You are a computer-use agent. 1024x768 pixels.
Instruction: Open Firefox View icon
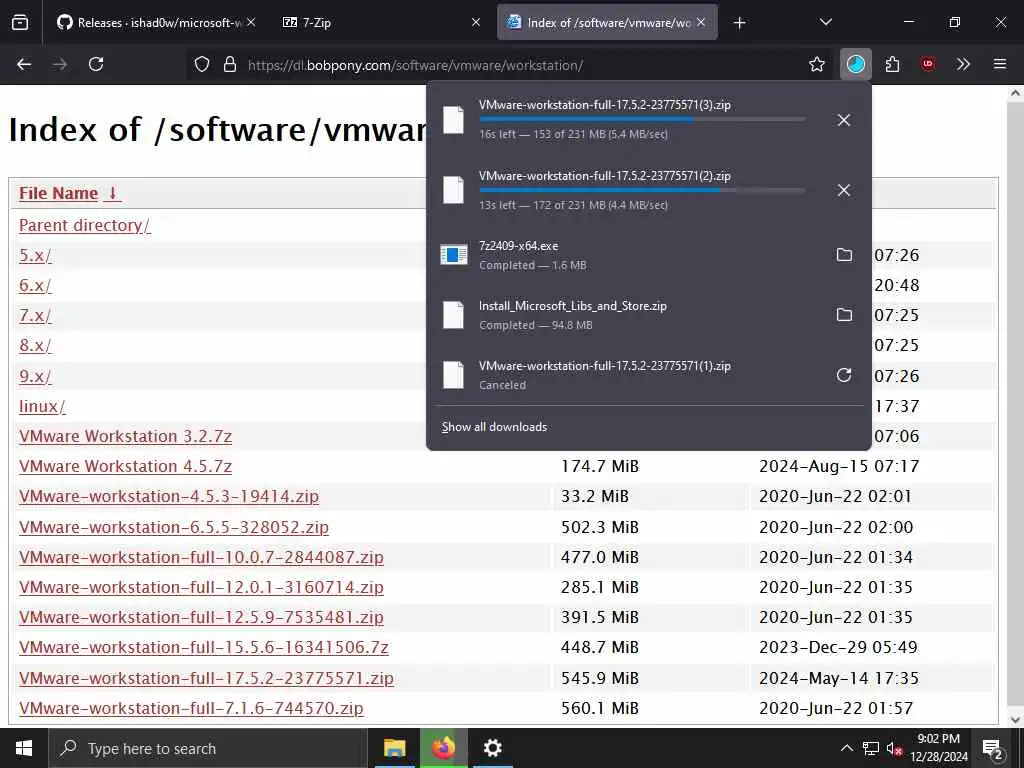pyautogui.click(x=20, y=23)
